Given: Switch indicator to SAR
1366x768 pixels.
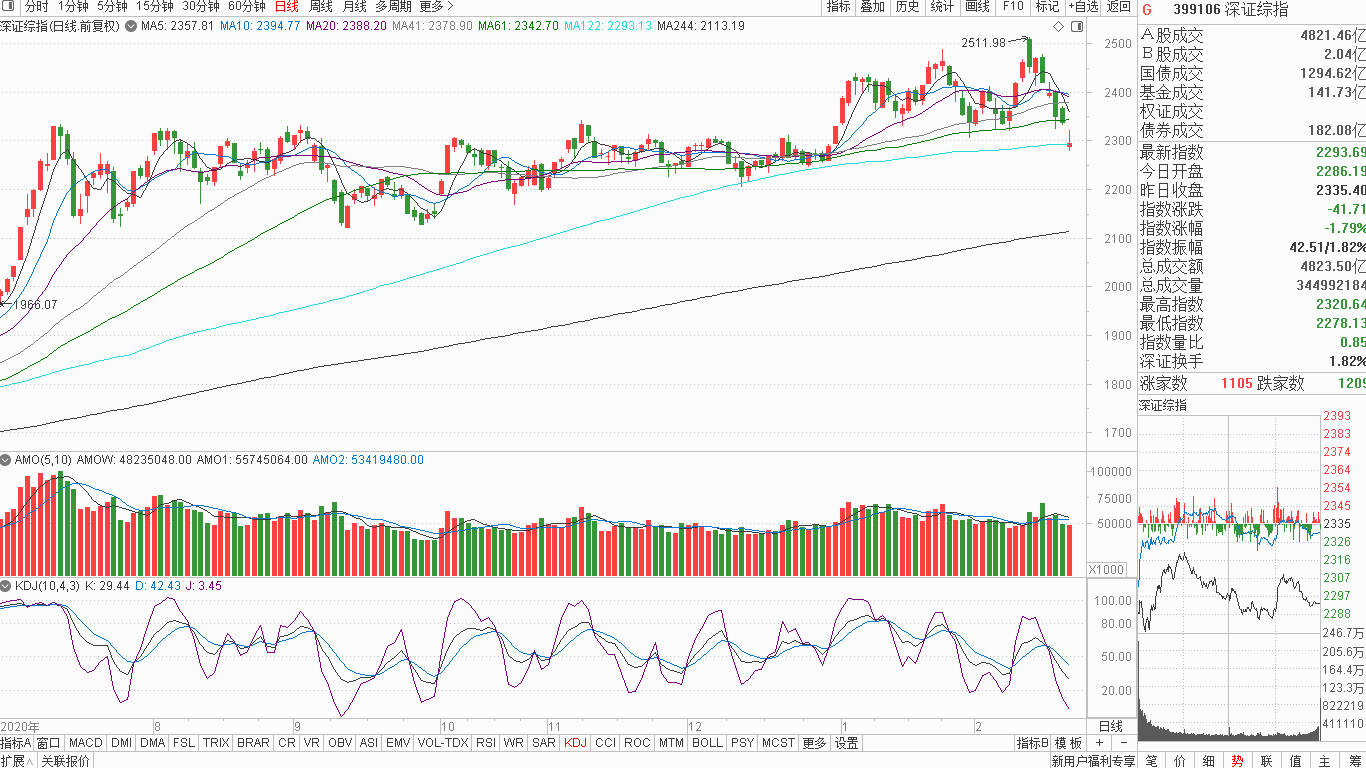Looking at the screenshot, I should pyautogui.click(x=544, y=743).
